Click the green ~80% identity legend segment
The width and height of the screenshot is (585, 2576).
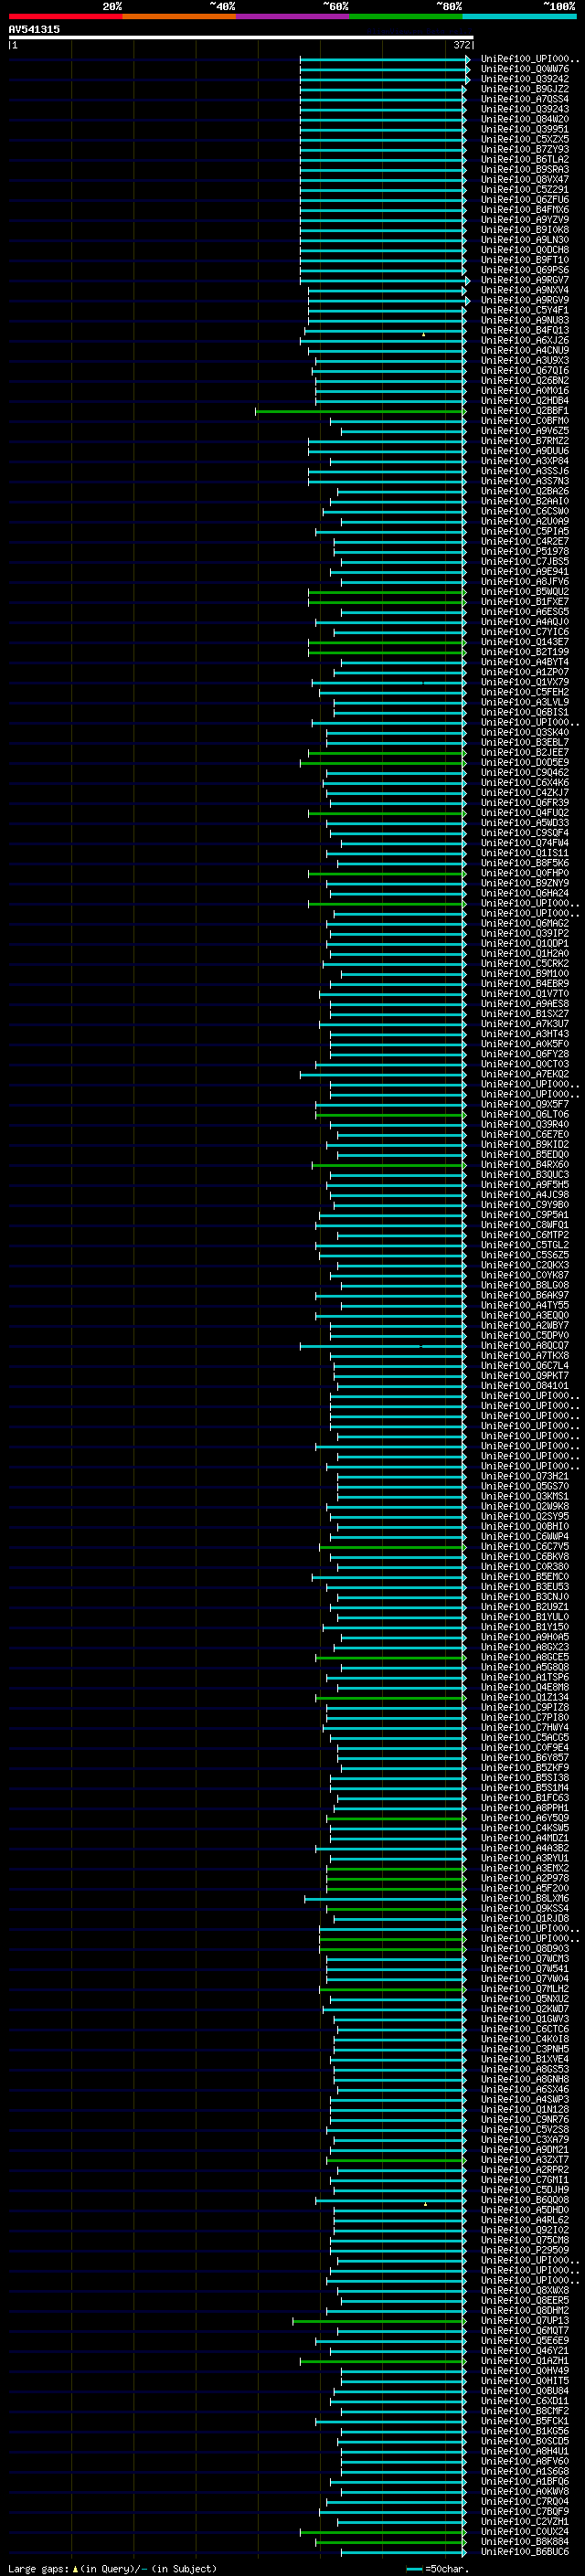(406, 16)
